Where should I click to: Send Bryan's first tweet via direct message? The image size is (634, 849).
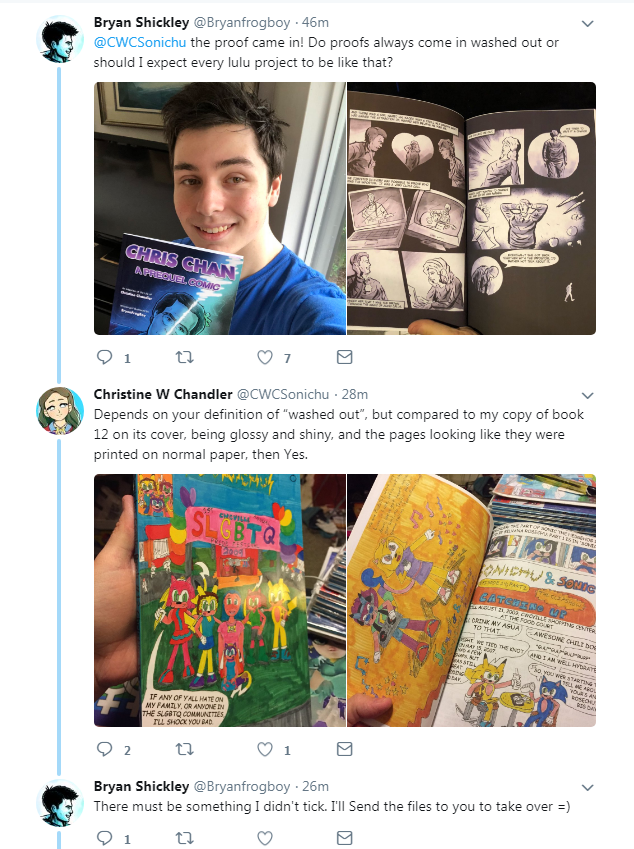tap(345, 357)
